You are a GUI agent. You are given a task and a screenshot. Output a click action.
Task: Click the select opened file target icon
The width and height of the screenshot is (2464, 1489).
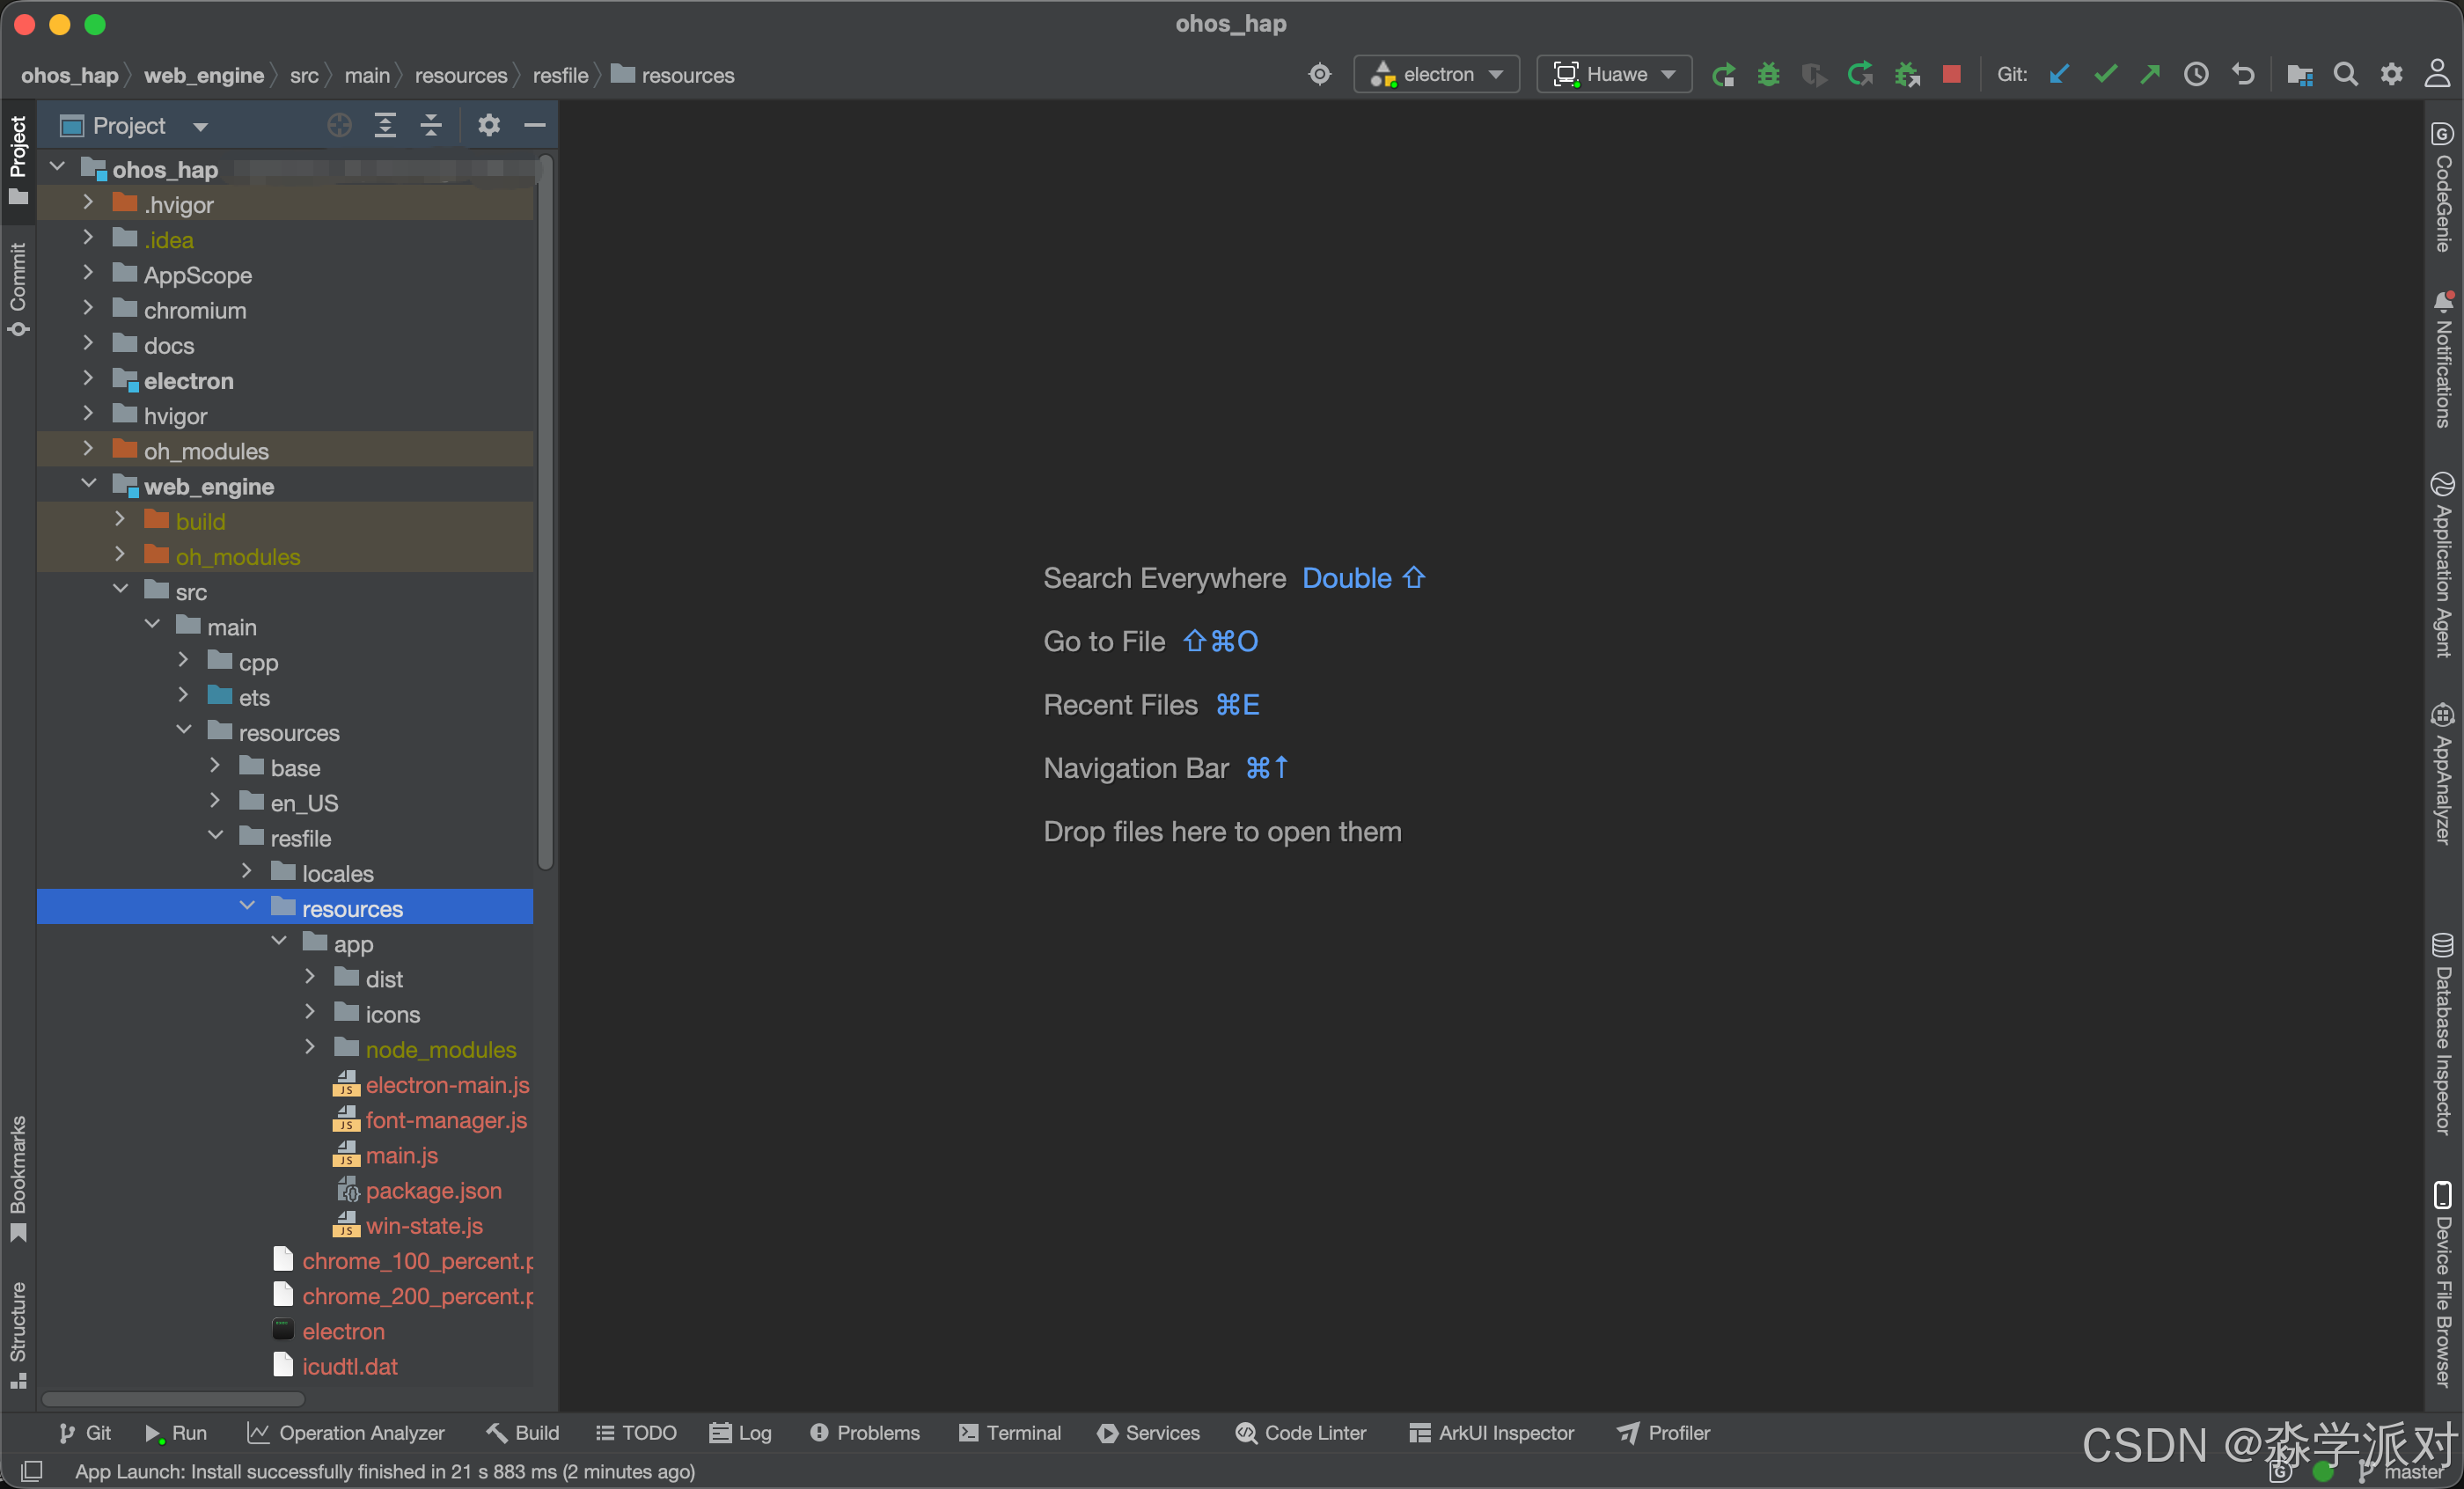click(x=339, y=125)
